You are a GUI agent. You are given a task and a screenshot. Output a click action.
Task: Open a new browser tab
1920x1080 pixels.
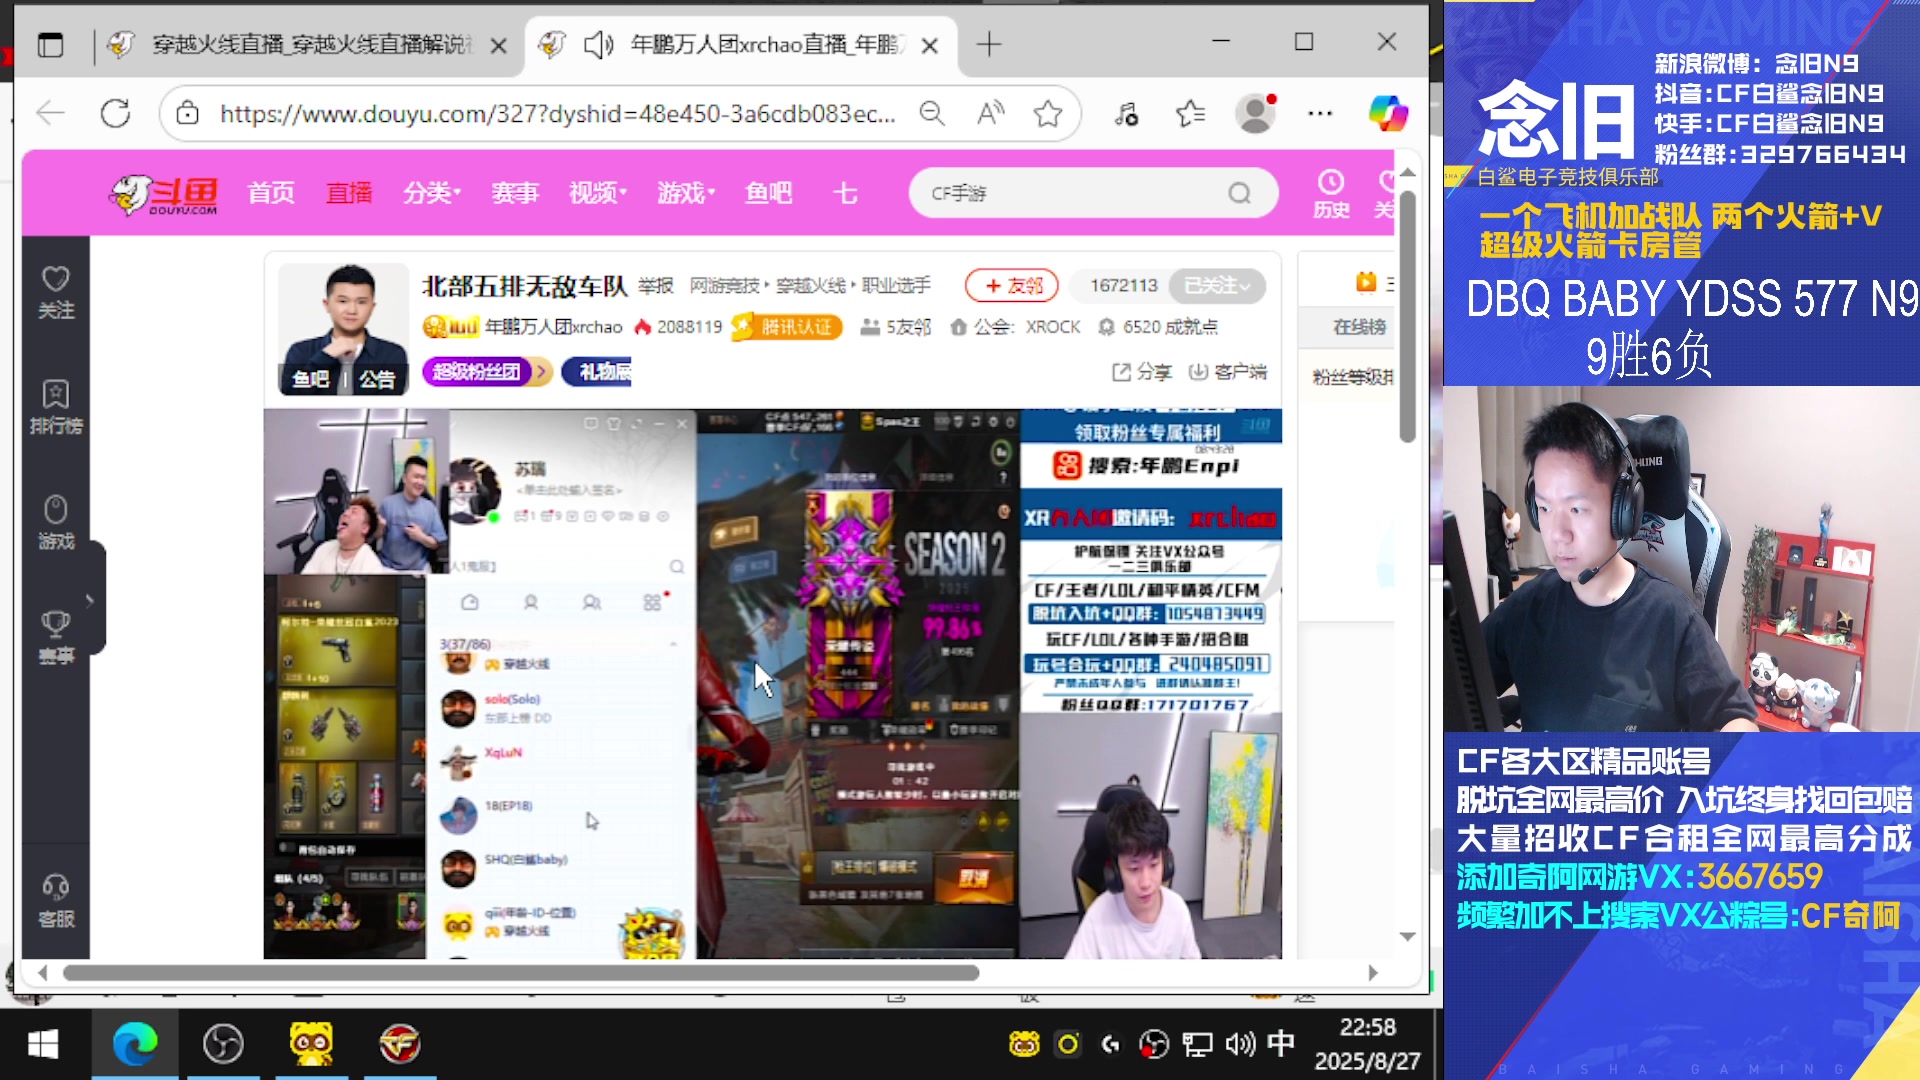coord(988,44)
